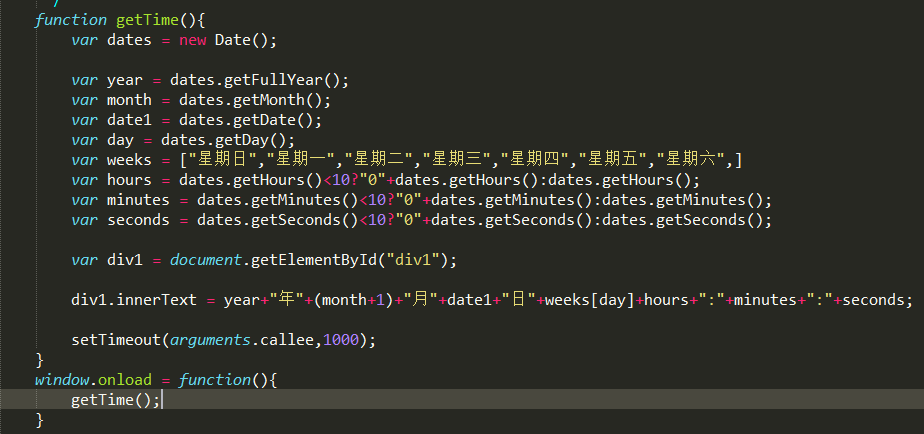Click the 'minutes' variable in its var declaration
The width and height of the screenshot is (924, 434).
tap(138, 200)
